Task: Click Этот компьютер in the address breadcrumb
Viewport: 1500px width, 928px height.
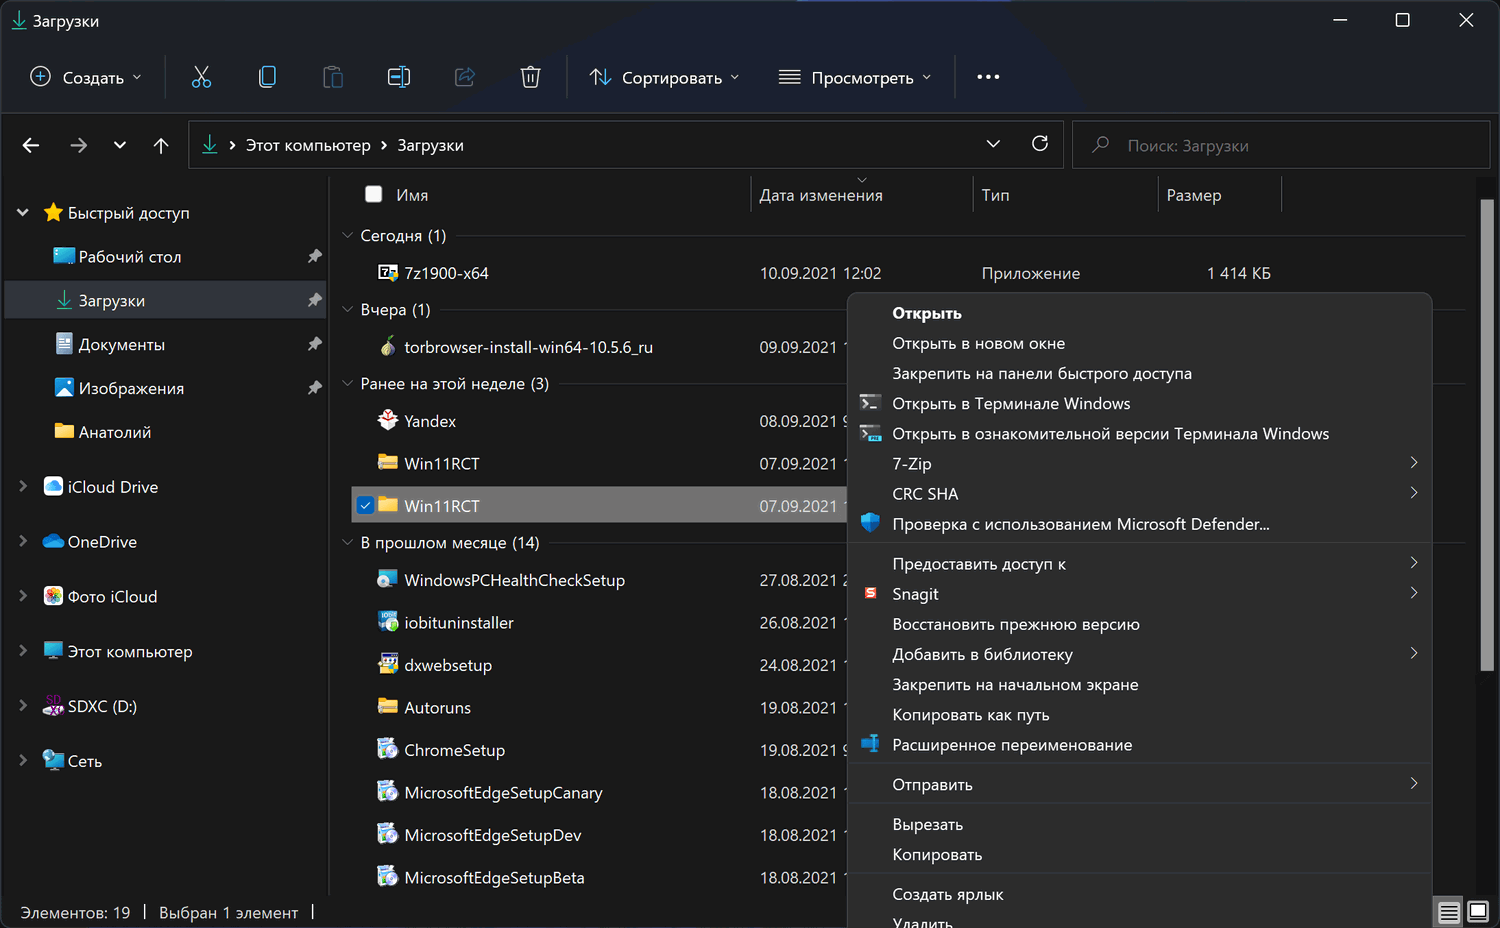Action: tap(308, 145)
